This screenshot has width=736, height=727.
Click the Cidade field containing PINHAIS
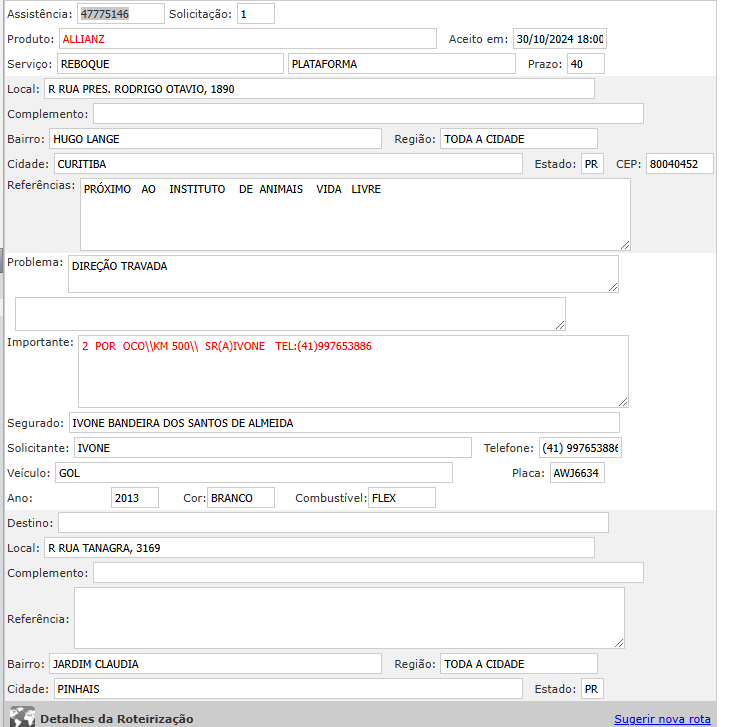(286, 689)
